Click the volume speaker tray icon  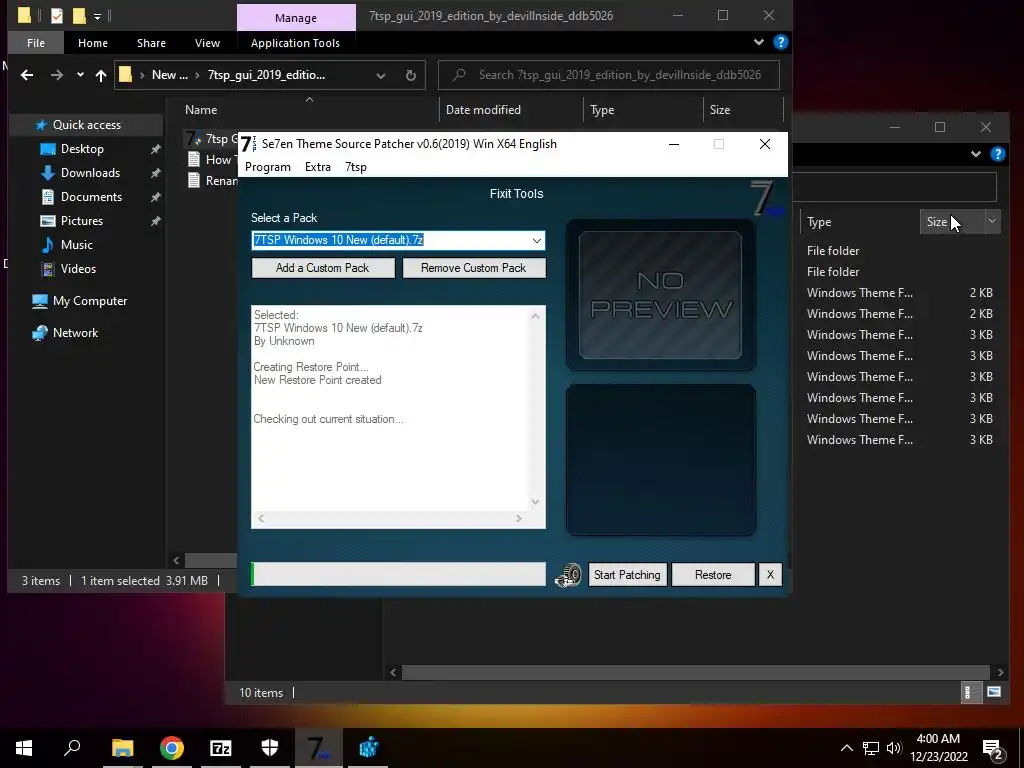click(x=894, y=748)
